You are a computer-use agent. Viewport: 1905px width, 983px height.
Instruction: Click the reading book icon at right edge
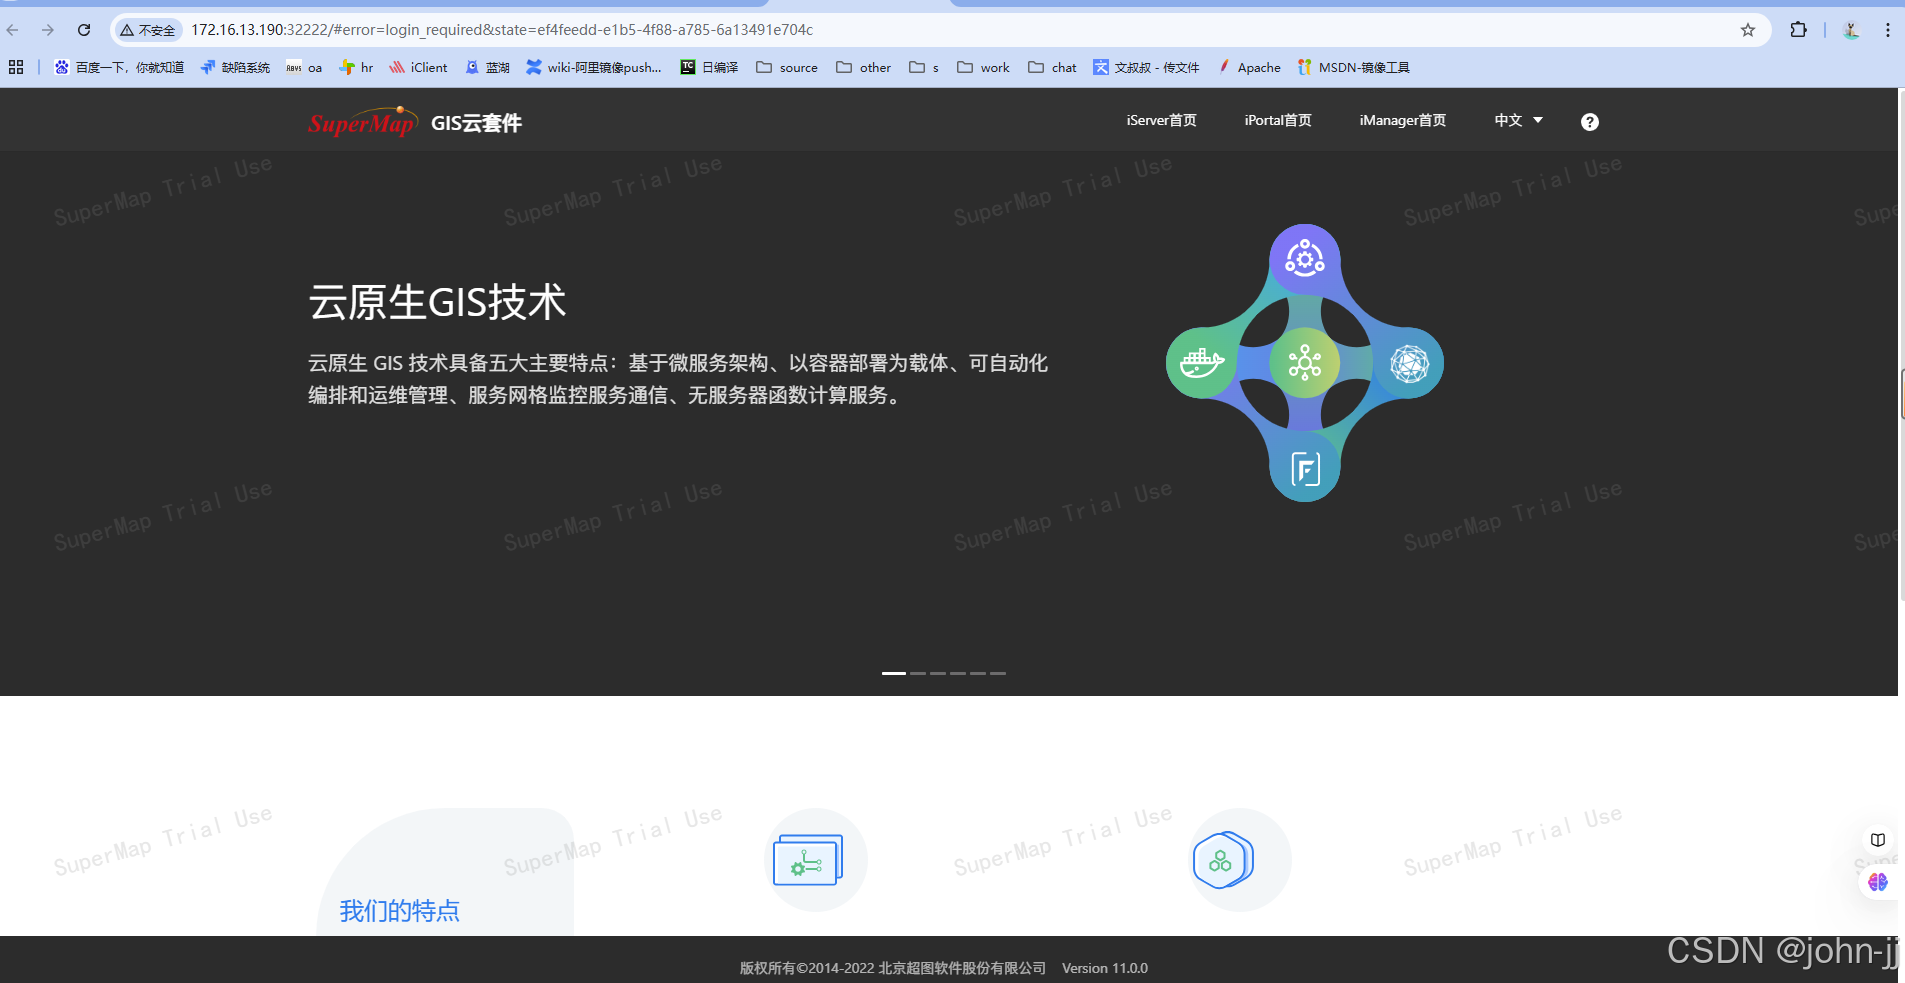[x=1878, y=840]
